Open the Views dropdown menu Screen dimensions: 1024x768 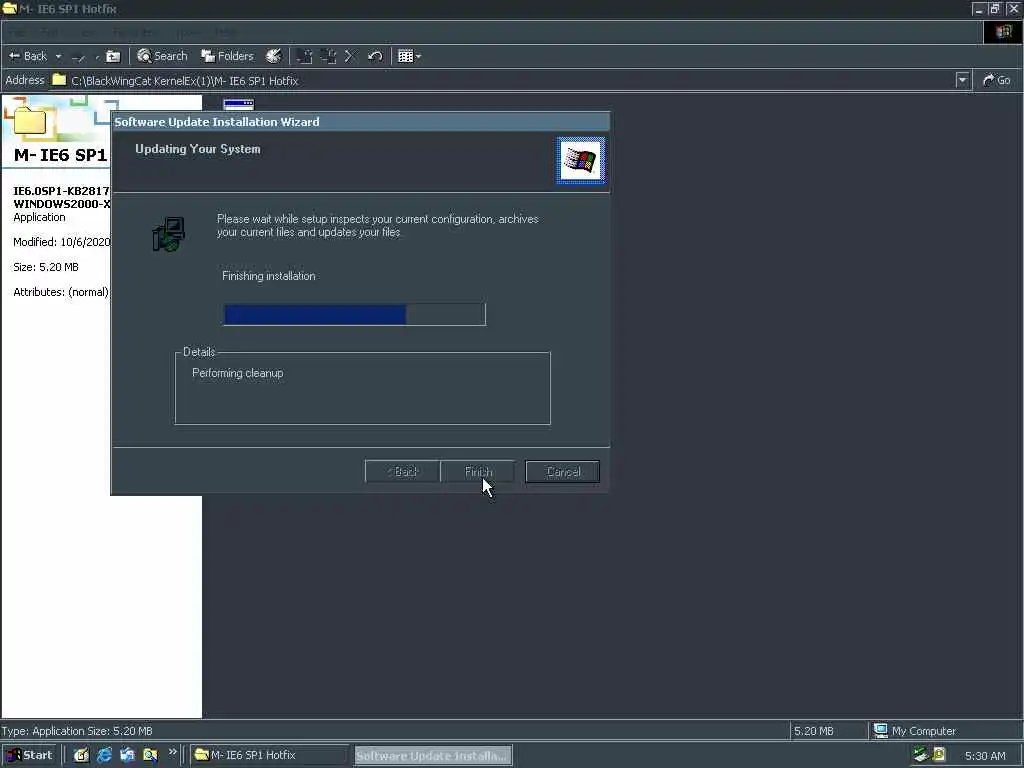[x=409, y=56]
